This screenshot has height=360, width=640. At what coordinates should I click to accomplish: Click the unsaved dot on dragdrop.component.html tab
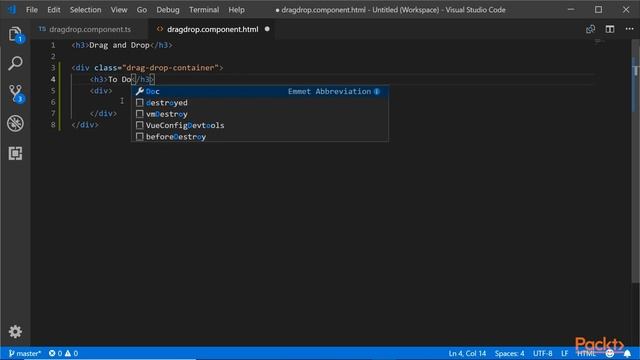pos(267,29)
